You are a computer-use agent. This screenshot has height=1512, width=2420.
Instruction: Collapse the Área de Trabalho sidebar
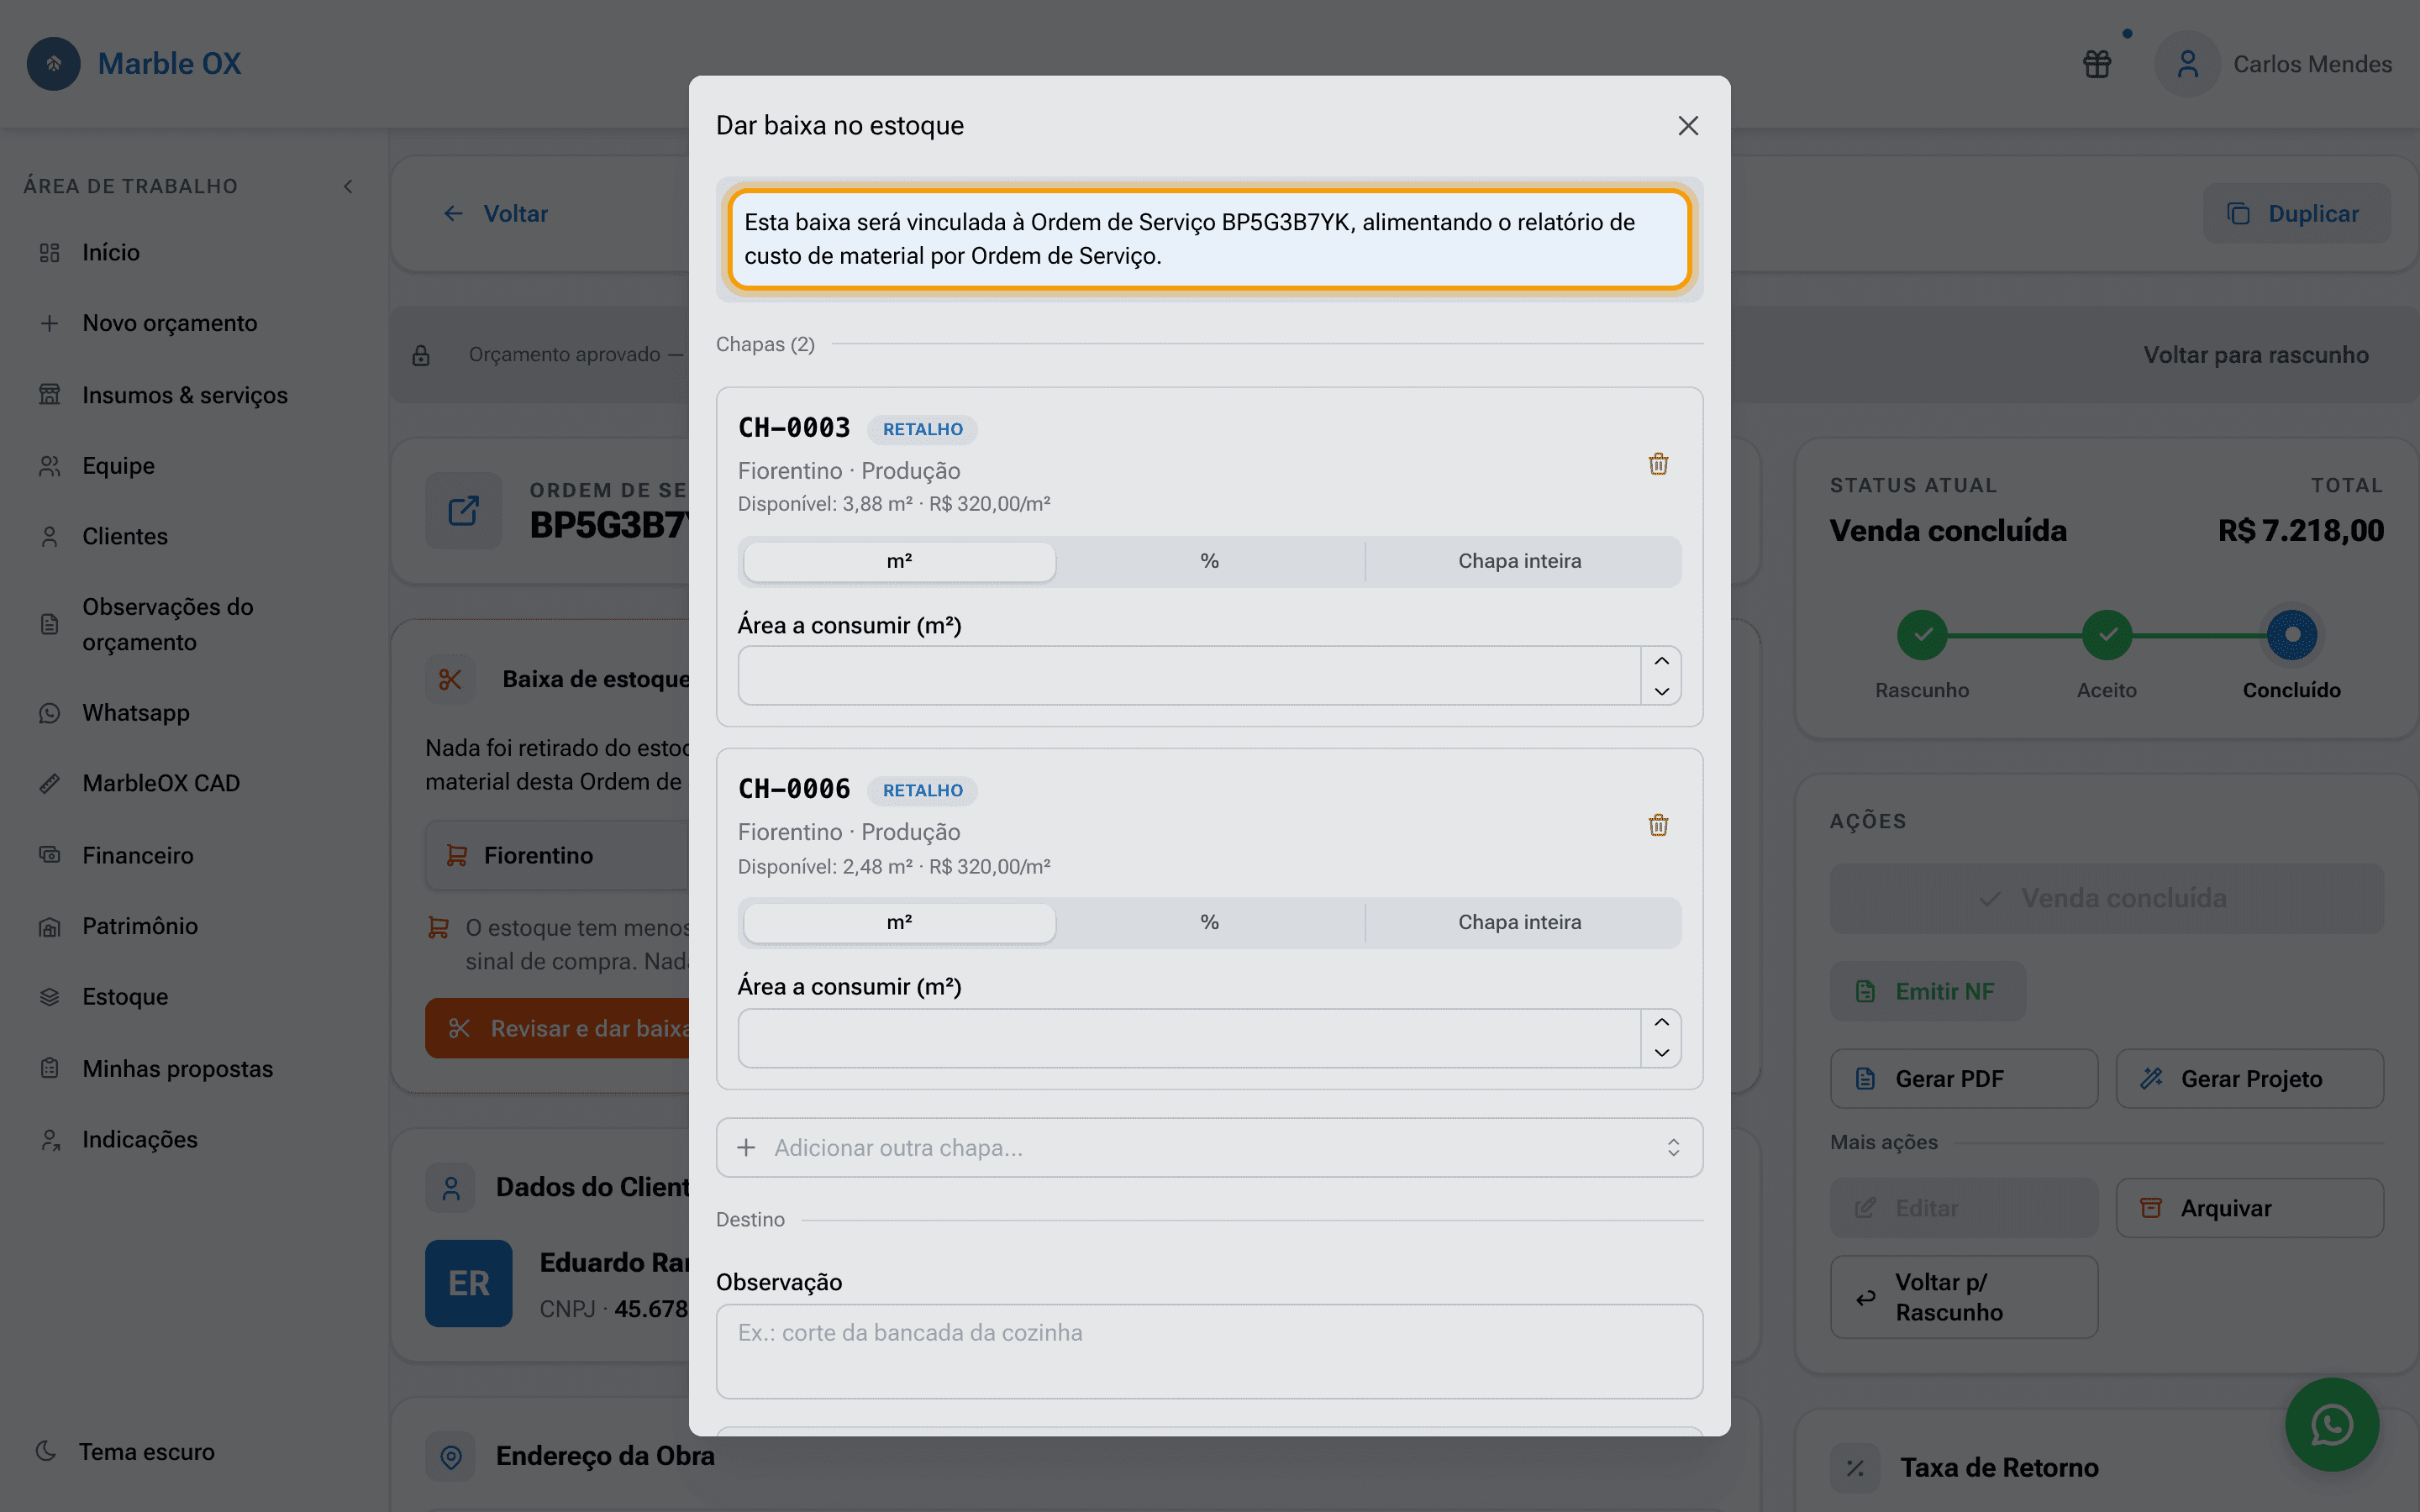tap(348, 186)
